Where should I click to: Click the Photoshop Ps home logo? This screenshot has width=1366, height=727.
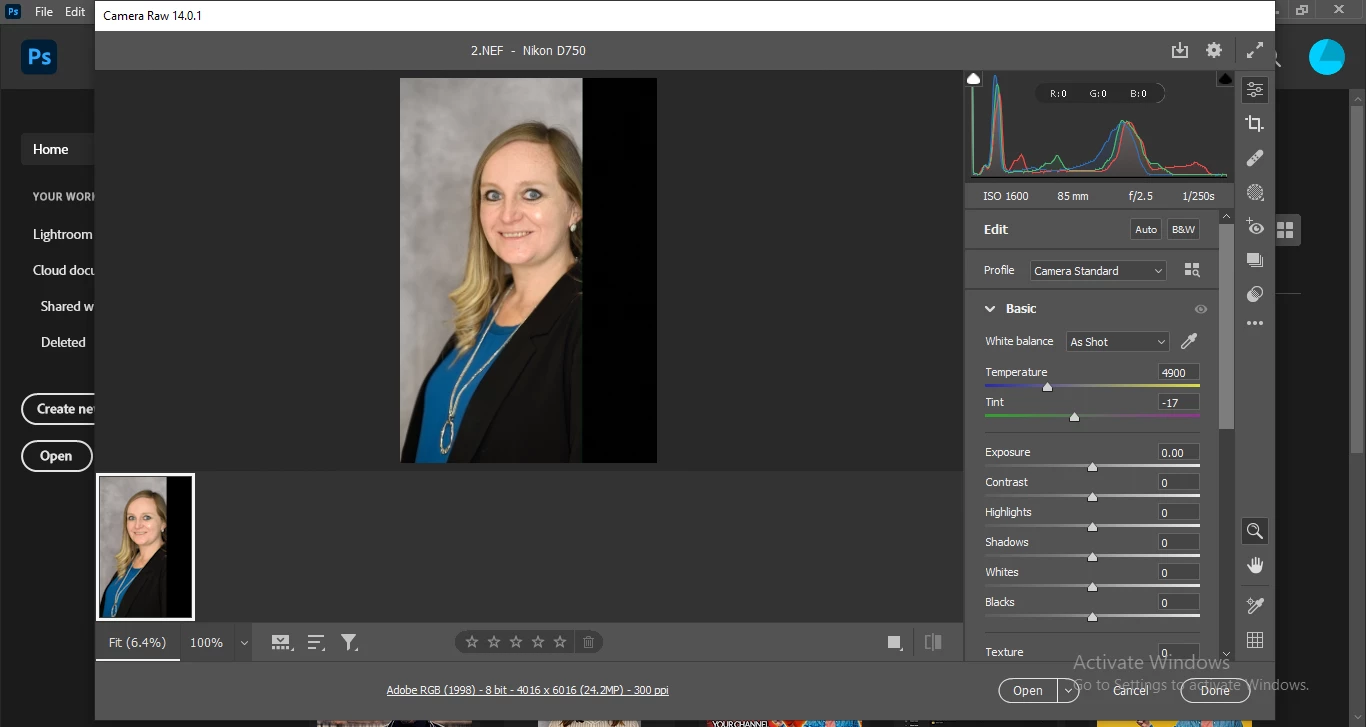click(39, 57)
